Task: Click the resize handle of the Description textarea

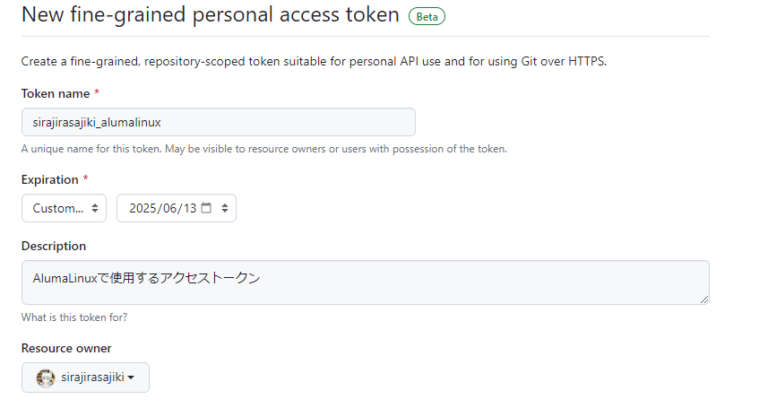Action: coord(704,299)
